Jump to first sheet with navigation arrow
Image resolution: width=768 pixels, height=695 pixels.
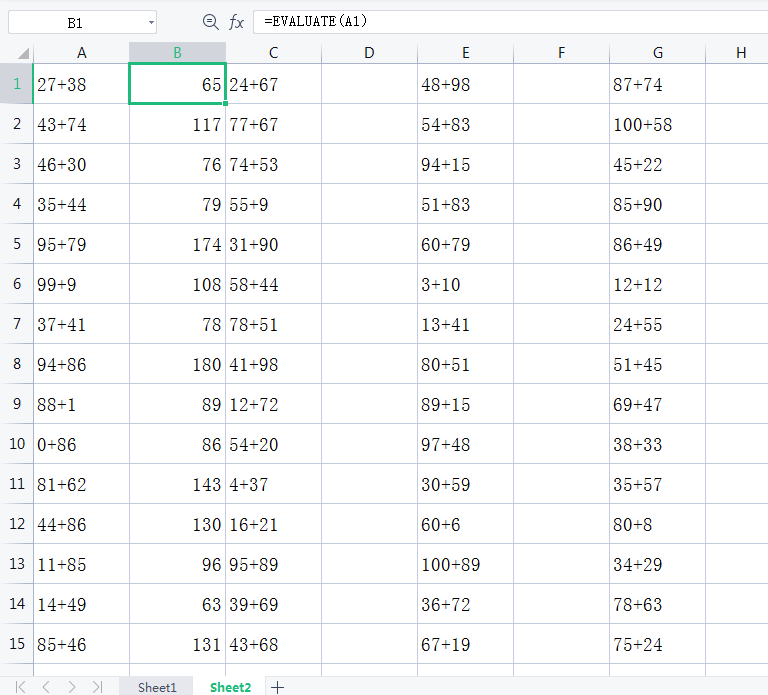pos(21,687)
